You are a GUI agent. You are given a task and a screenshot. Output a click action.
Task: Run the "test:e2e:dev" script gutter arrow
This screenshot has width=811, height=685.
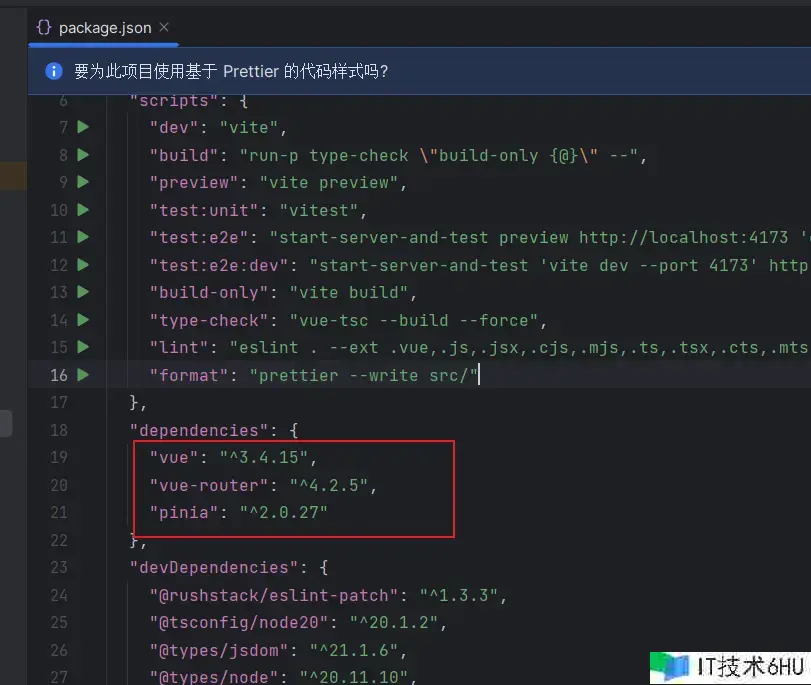tap(83, 265)
